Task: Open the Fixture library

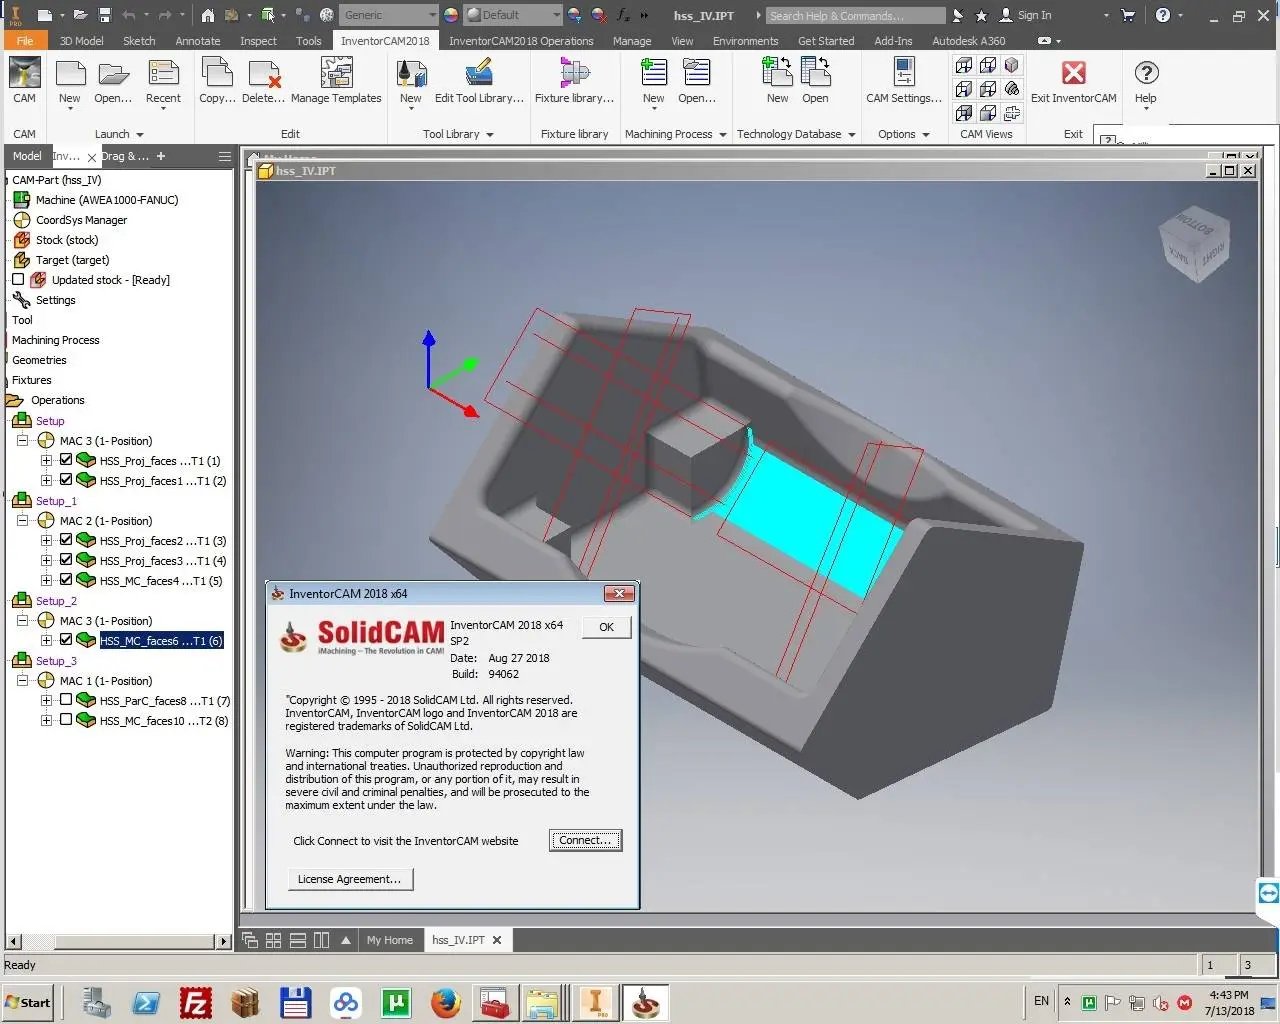Action: click(574, 81)
